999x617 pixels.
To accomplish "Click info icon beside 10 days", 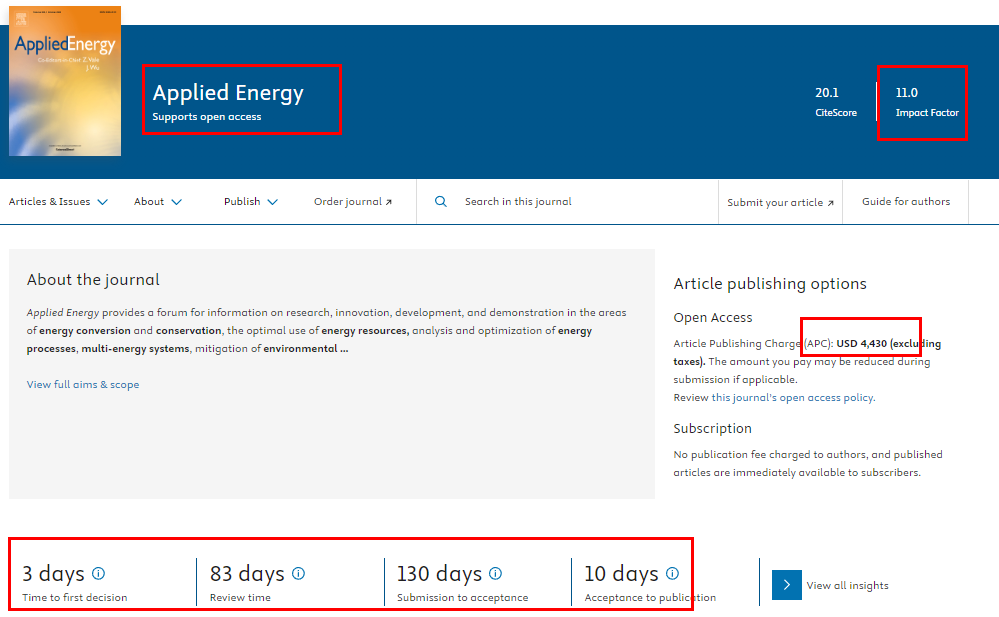I will pos(672,573).
